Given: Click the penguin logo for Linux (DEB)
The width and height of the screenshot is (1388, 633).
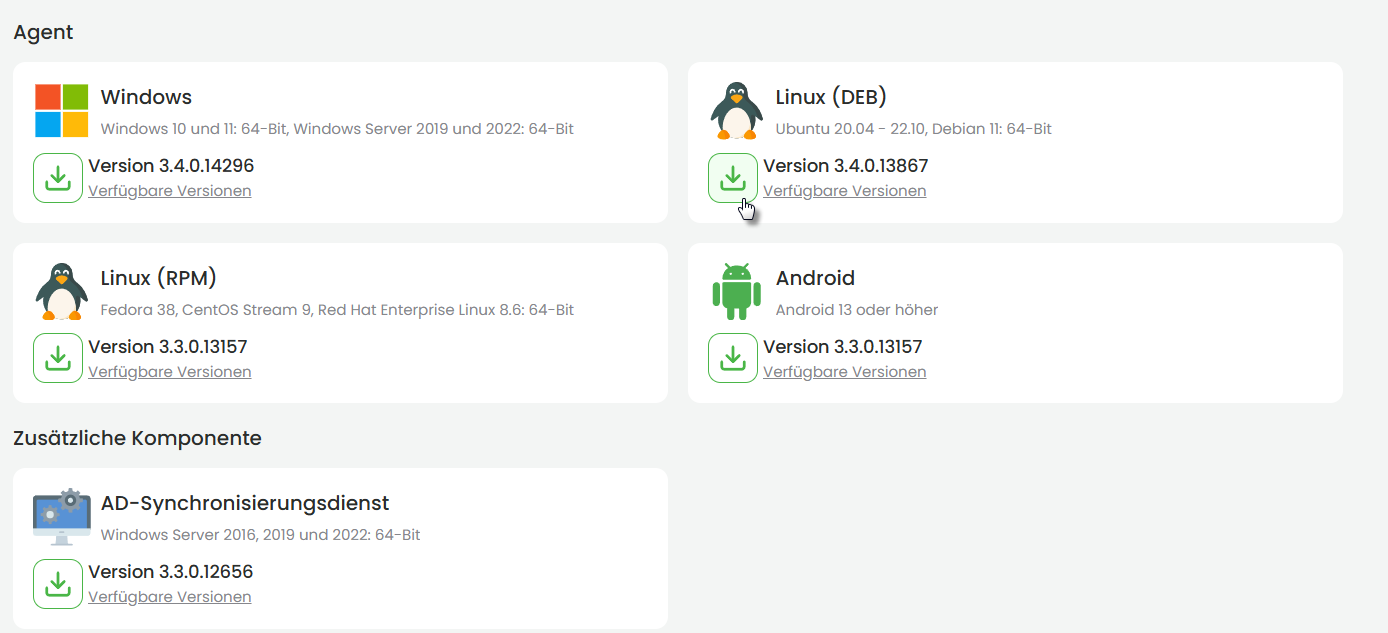Looking at the screenshot, I should click(737, 110).
